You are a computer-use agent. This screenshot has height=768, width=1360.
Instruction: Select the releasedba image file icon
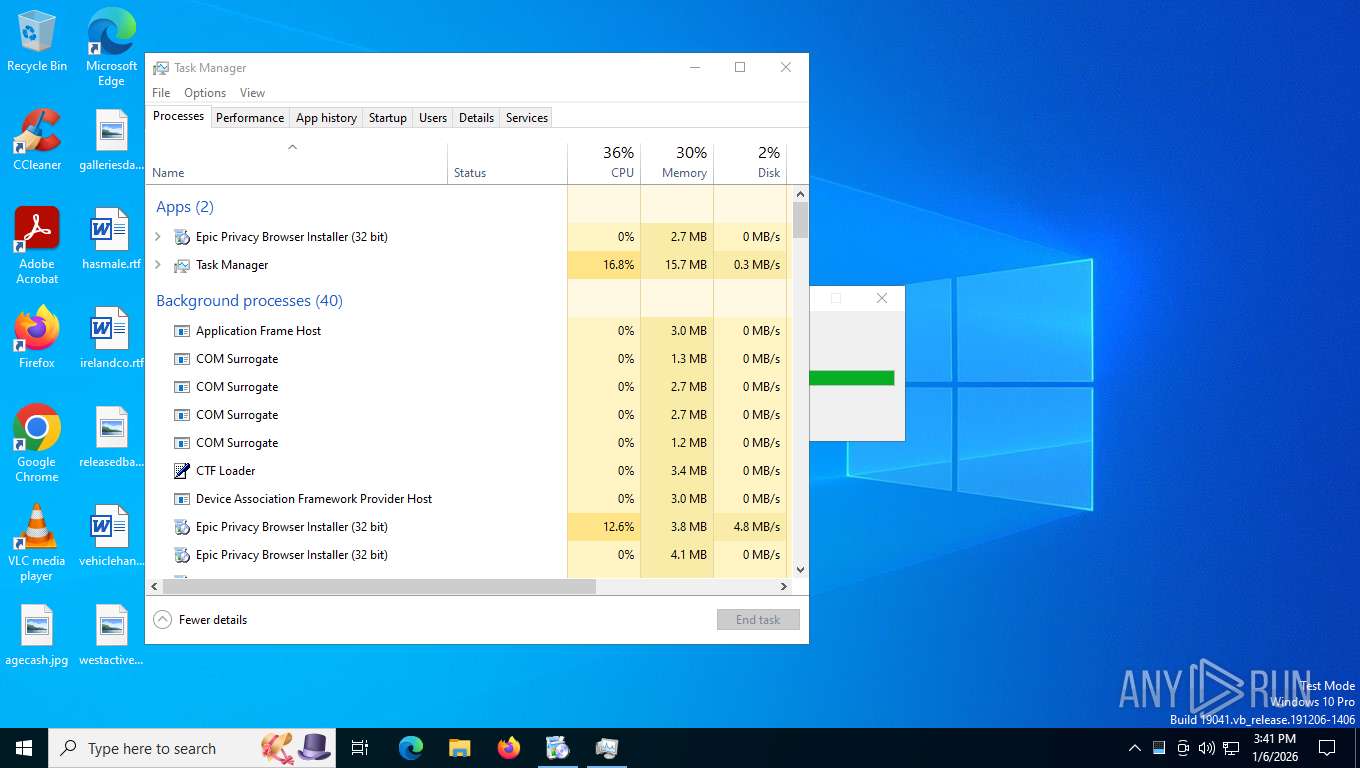click(111, 436)
